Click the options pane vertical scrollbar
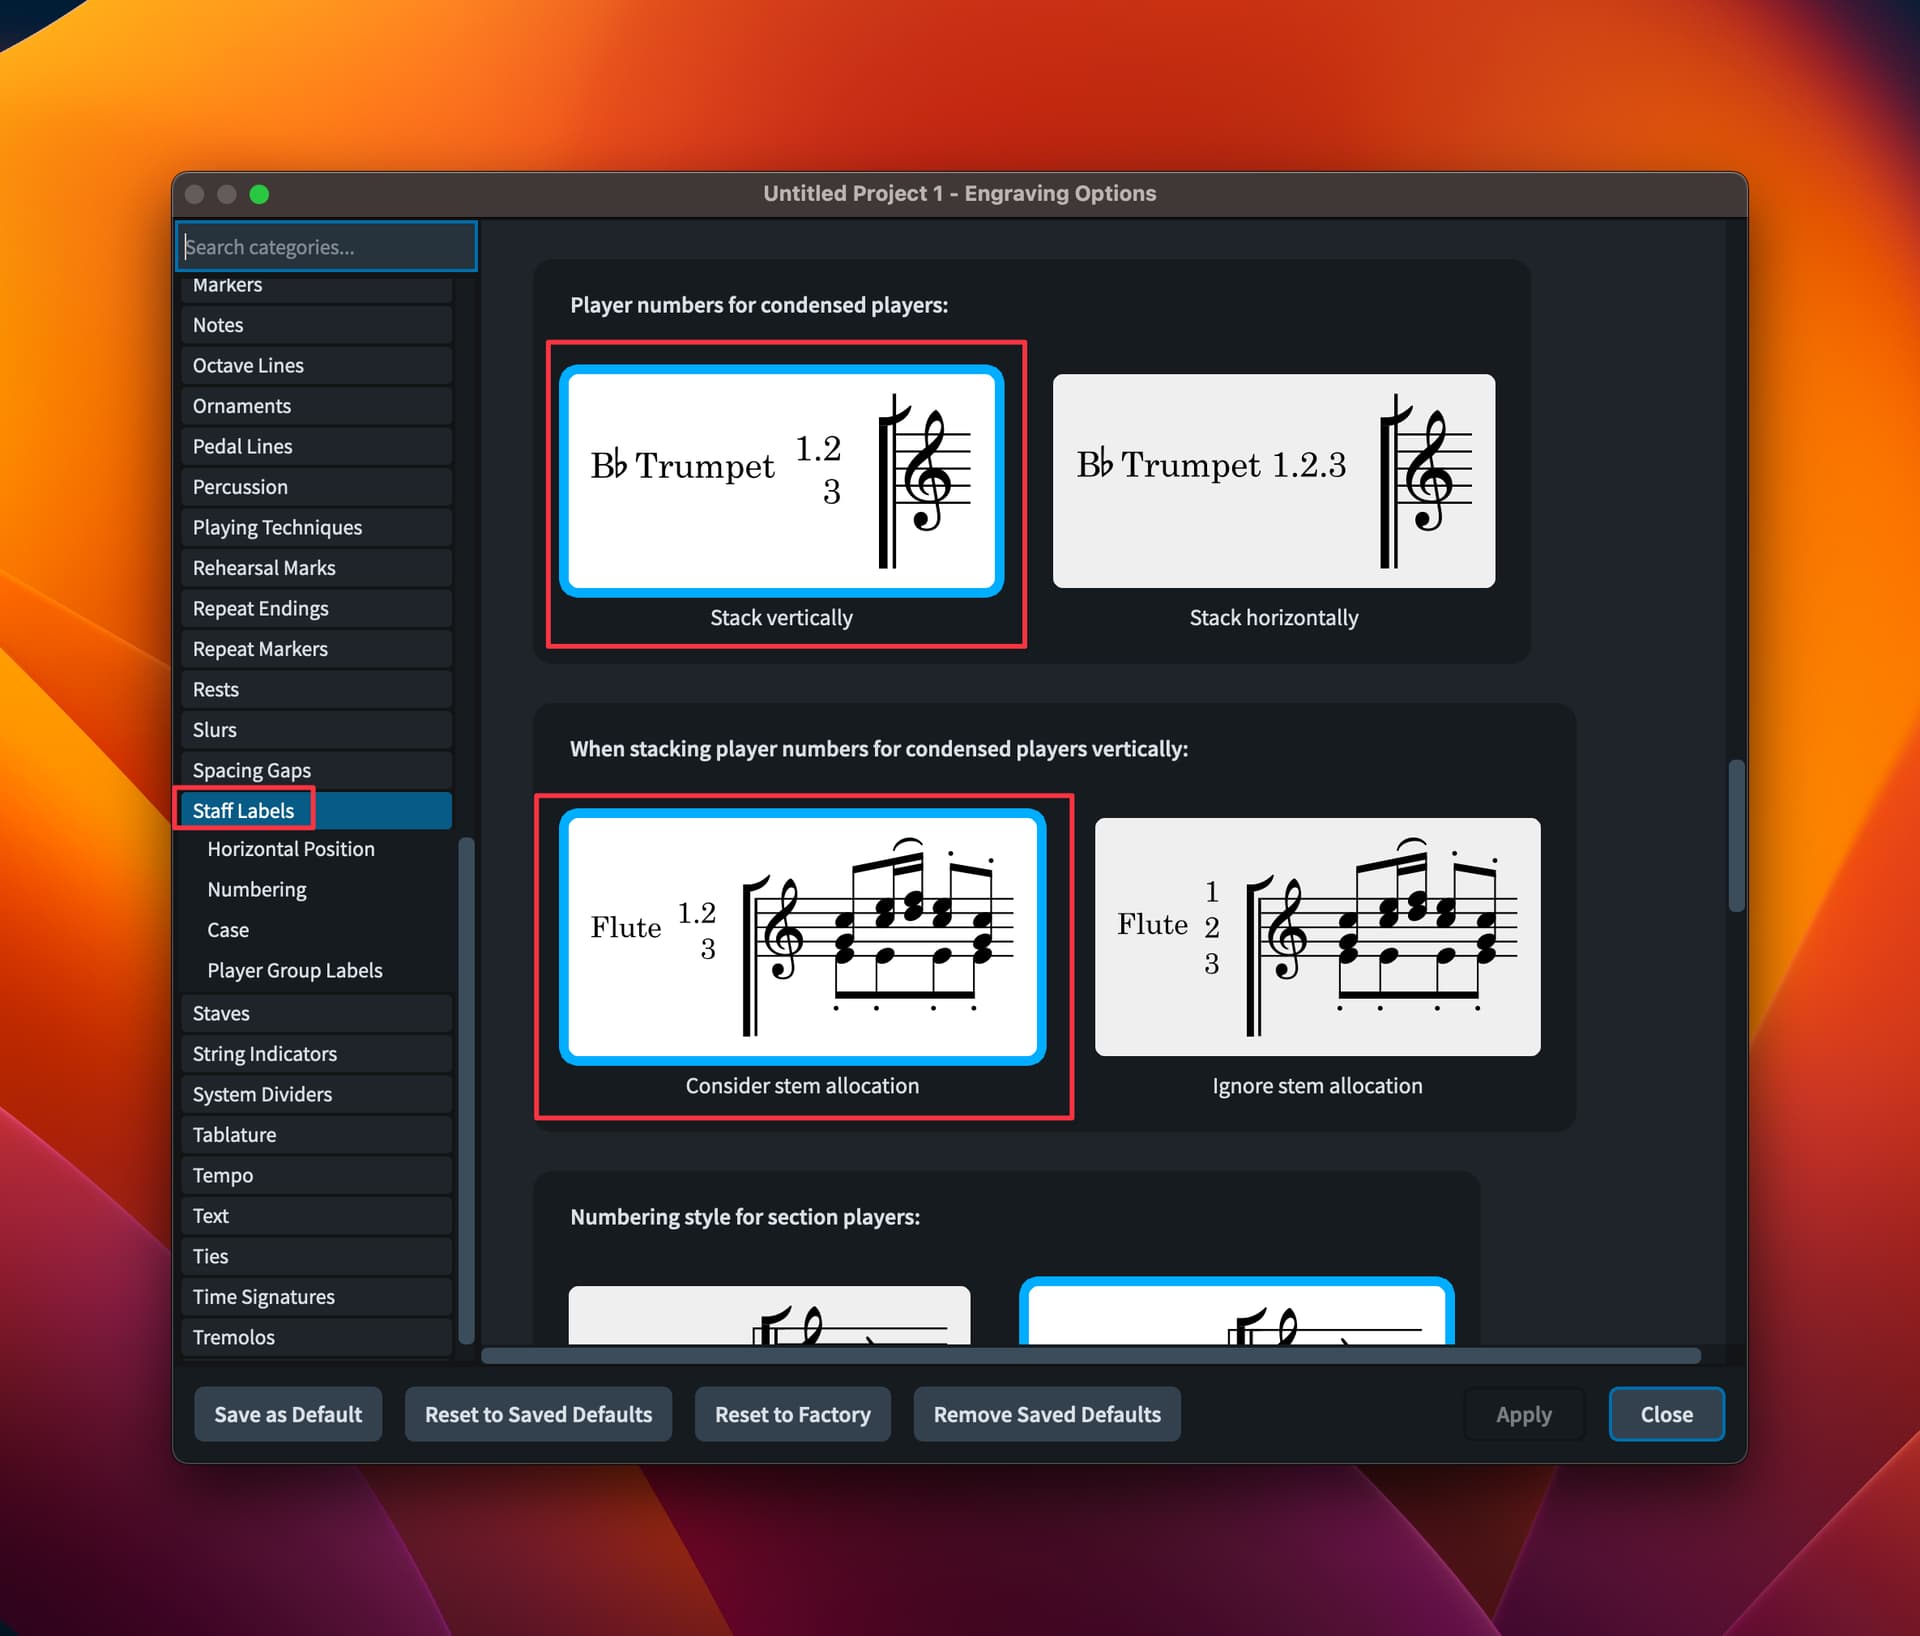This screenshot has height=1636, width=1920. tap(1737, 835)
